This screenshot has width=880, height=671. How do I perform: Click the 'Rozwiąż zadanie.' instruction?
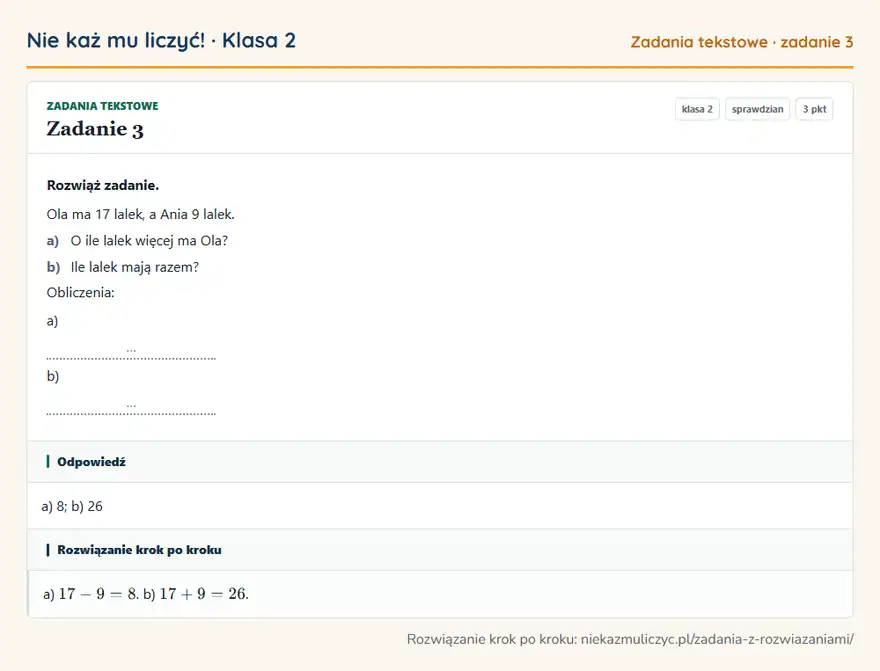coord(103,185)
